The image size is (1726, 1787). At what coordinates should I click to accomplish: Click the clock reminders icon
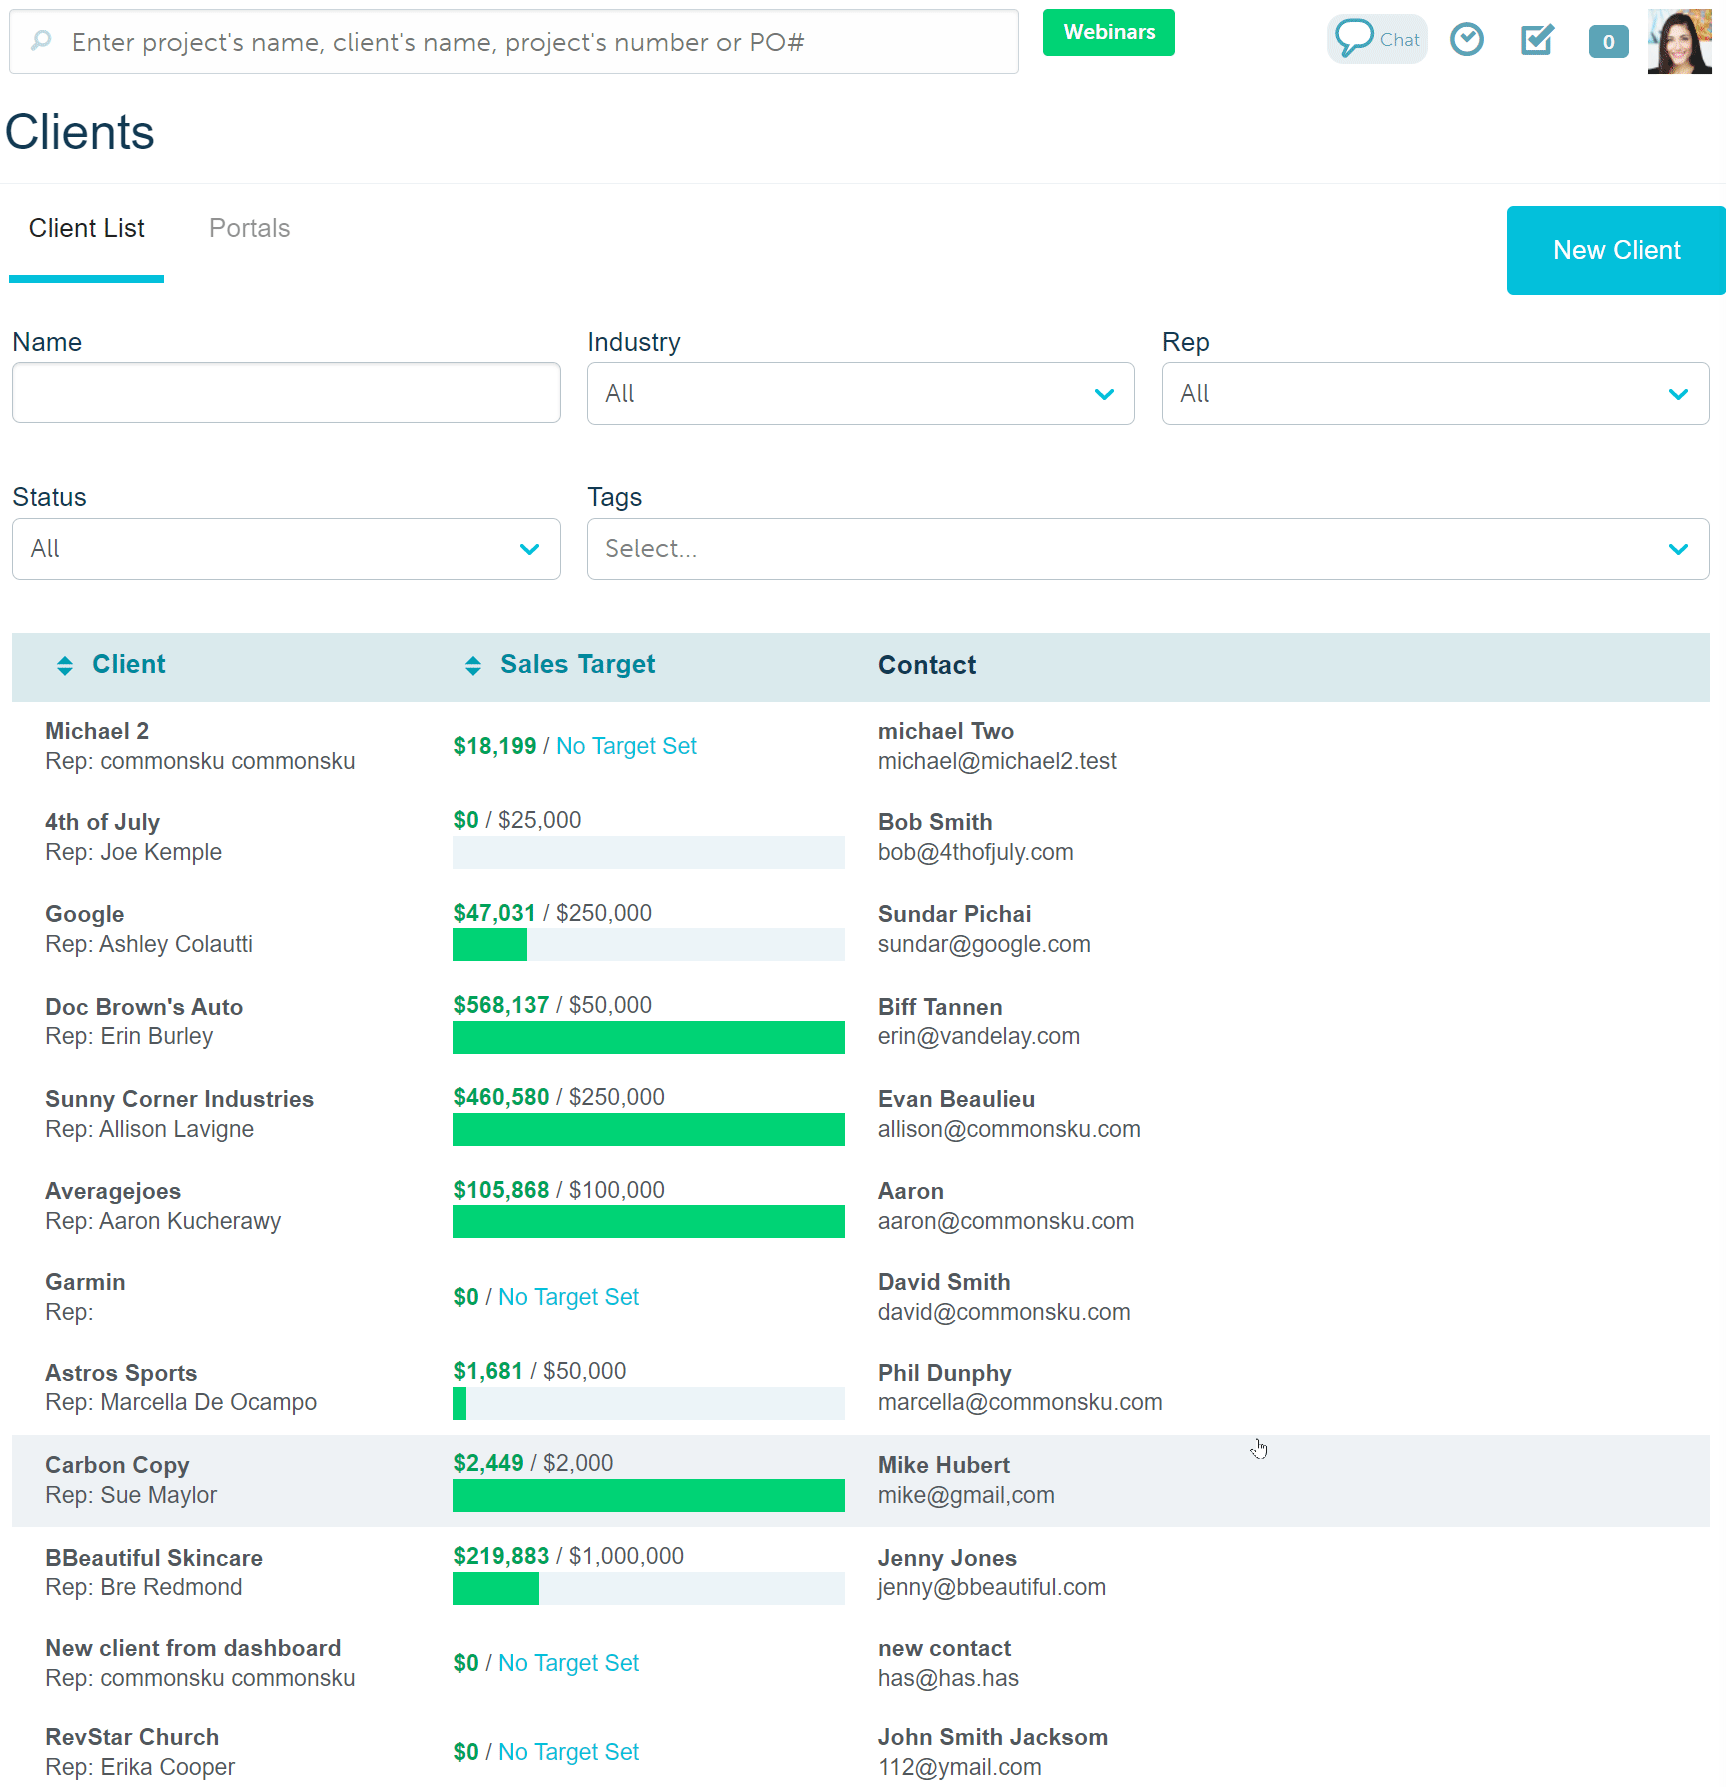[1467, 39]
